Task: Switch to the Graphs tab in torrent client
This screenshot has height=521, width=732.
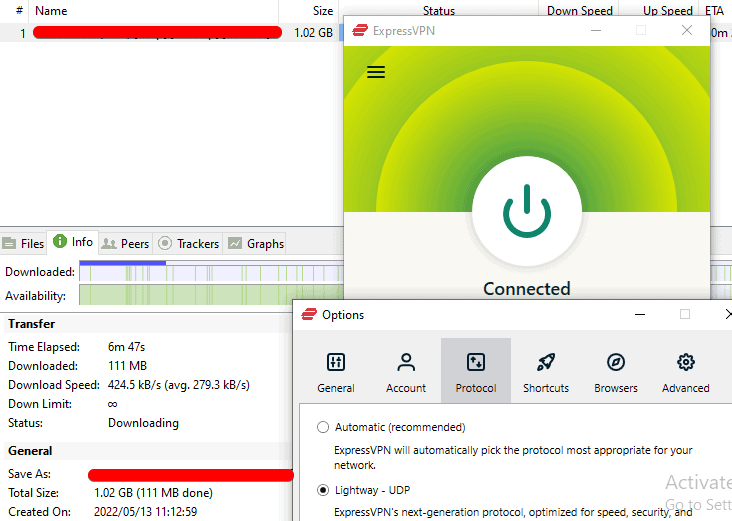Action: pyautogui.click(x=255, y=243)
